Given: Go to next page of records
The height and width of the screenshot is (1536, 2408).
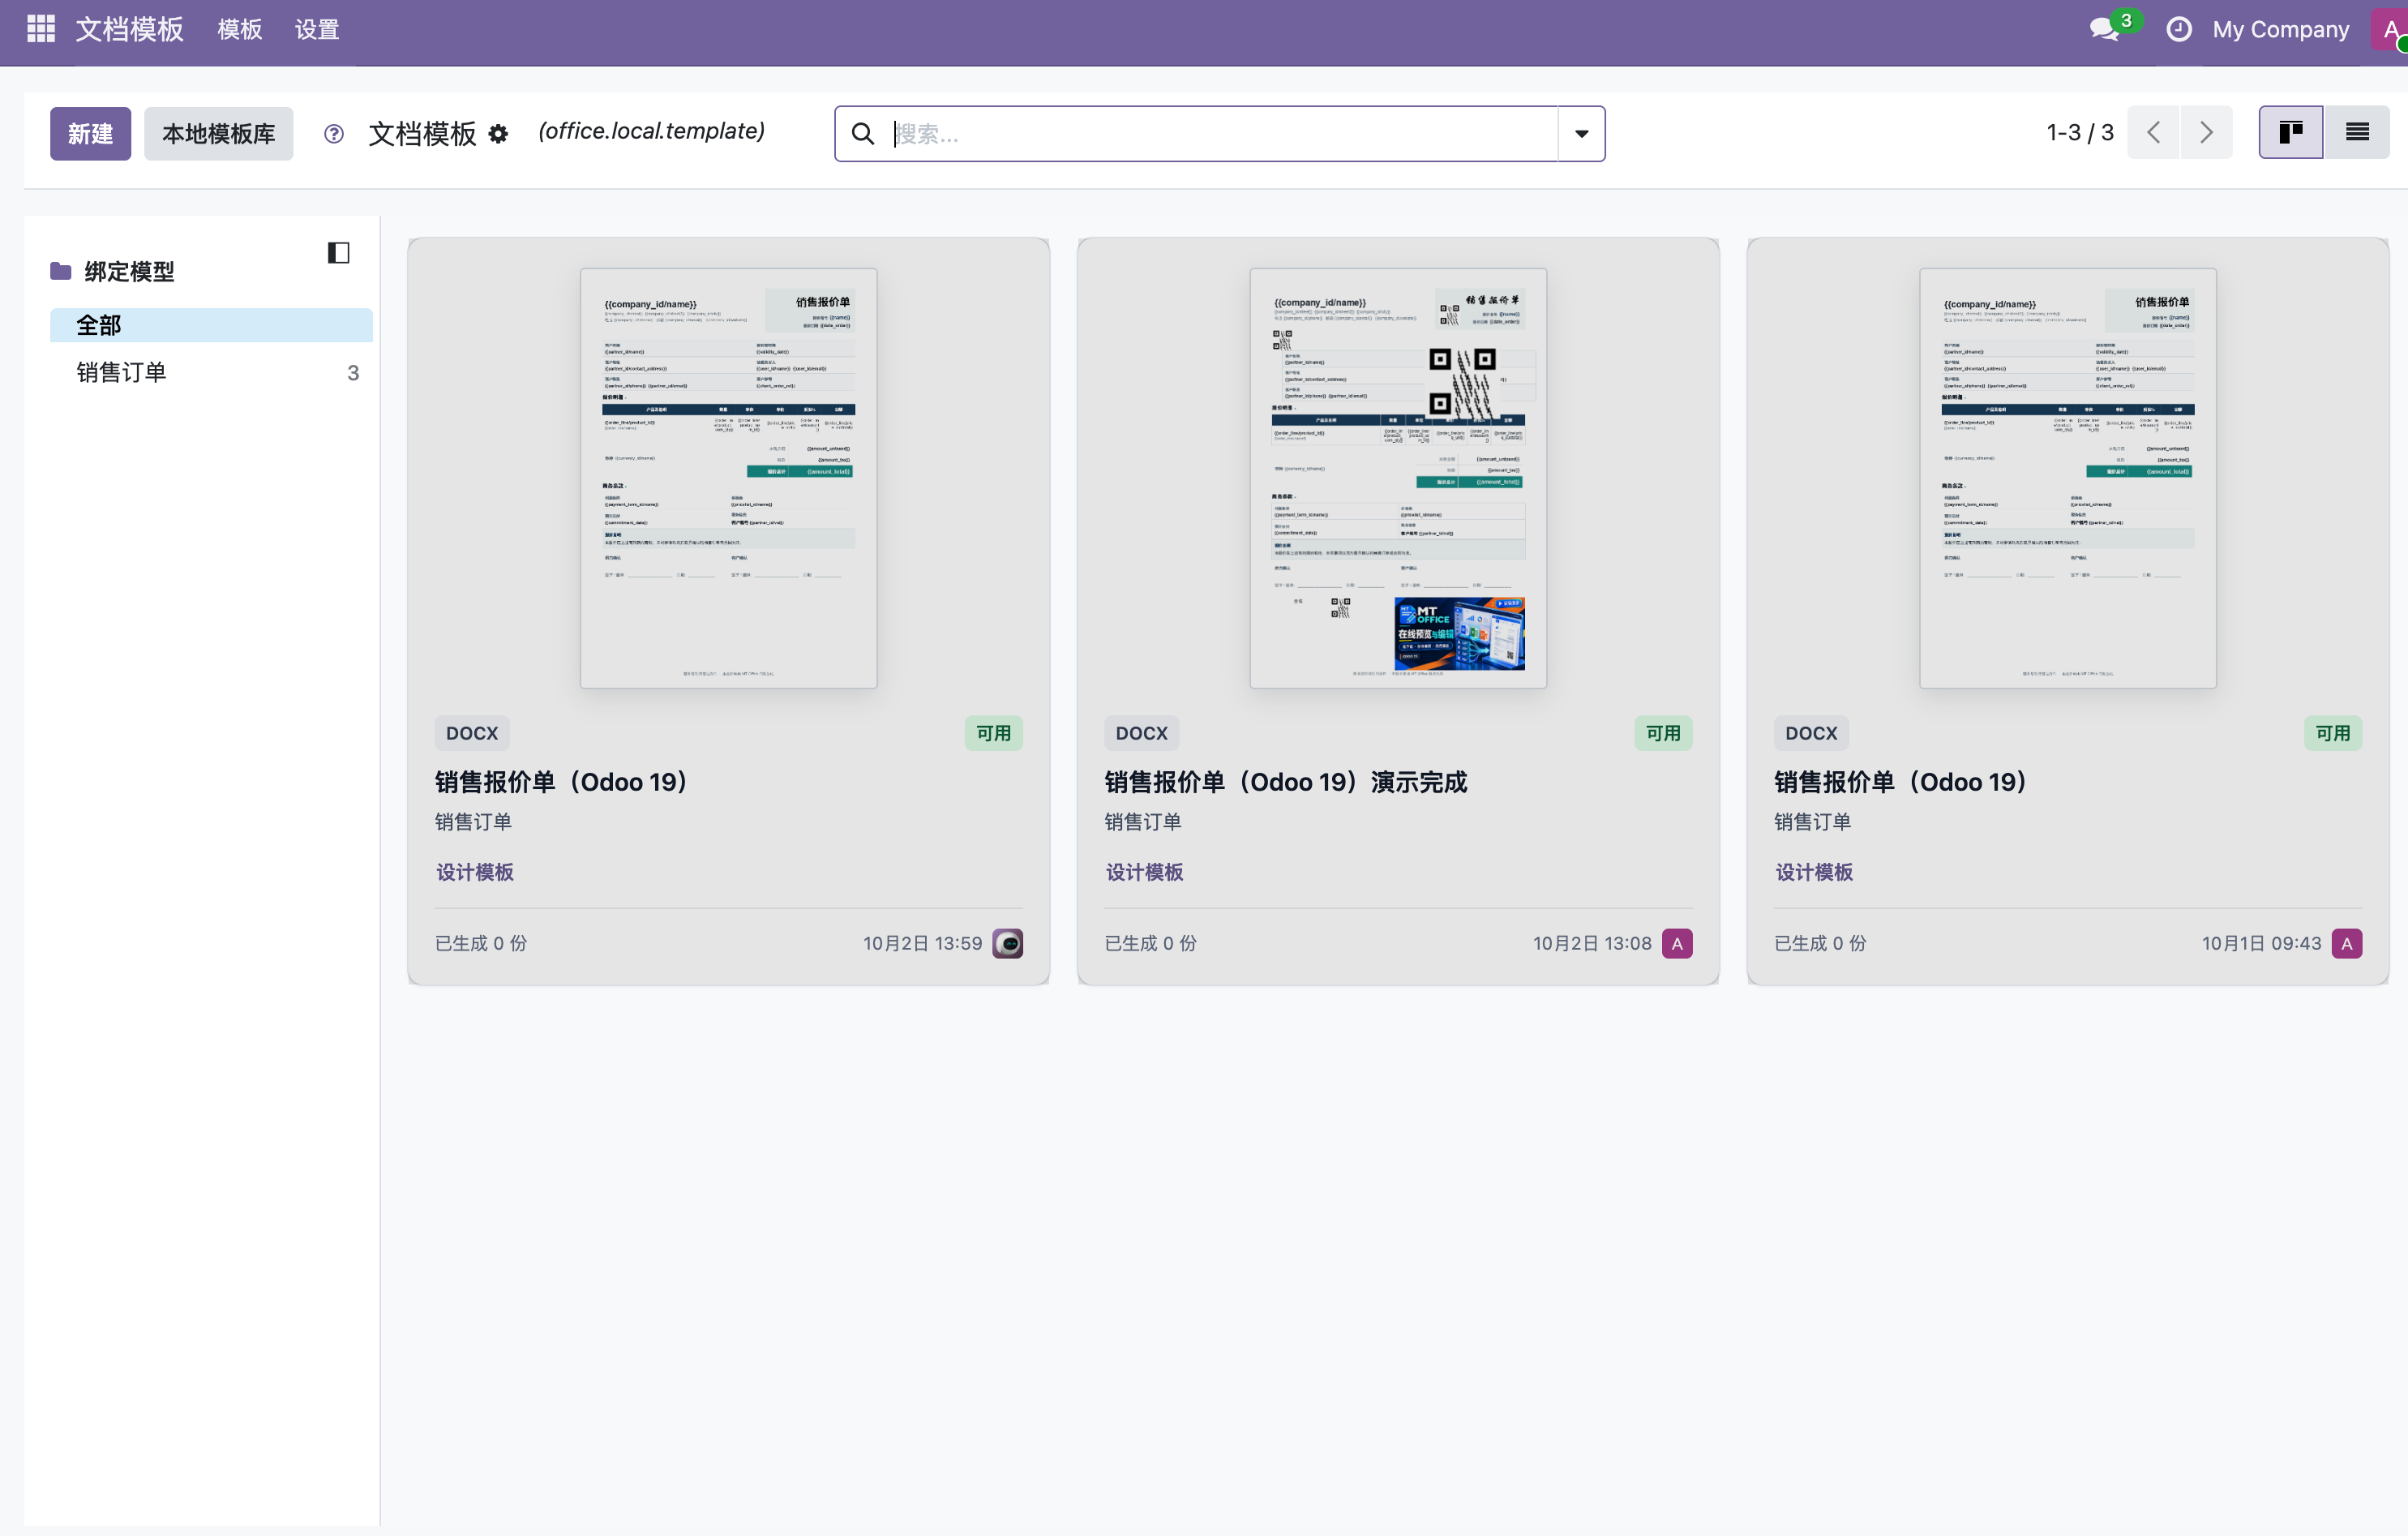Looking at the screenshot, I should pos(2206,132).
